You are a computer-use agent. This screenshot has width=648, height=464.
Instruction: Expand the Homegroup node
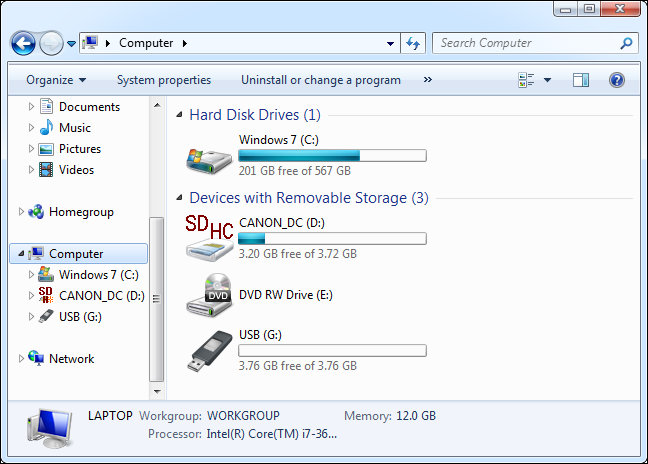pos(21,212)
